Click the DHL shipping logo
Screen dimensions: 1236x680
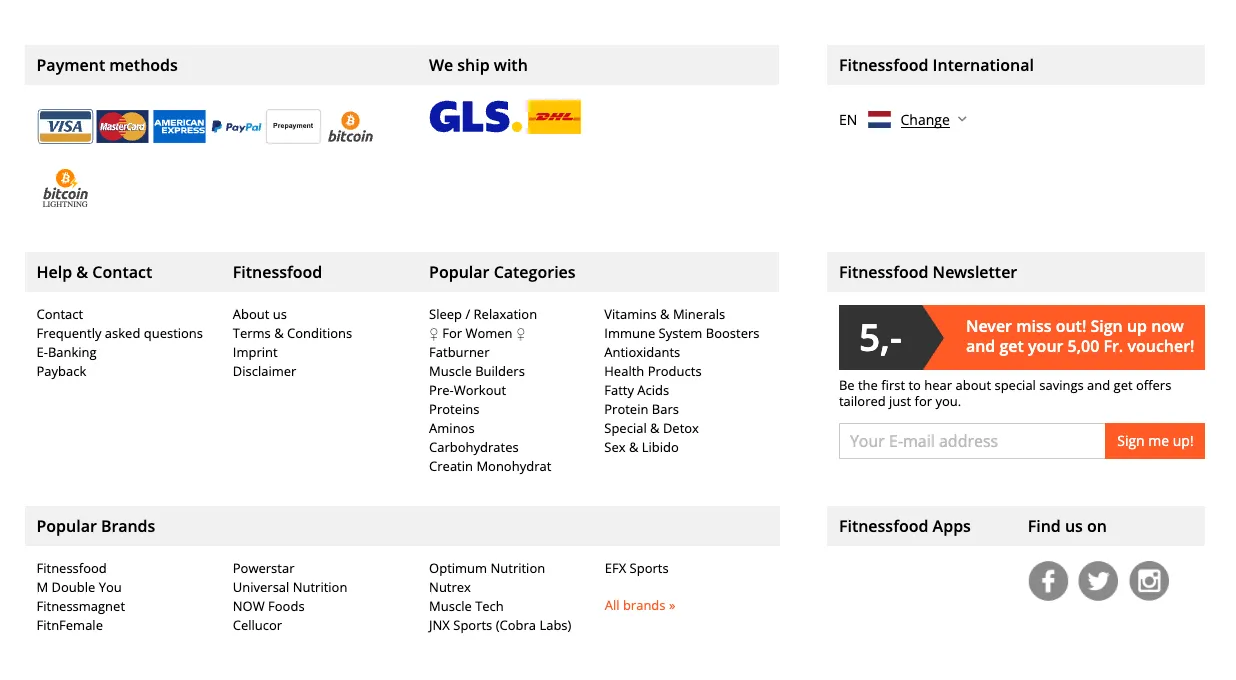554,117
